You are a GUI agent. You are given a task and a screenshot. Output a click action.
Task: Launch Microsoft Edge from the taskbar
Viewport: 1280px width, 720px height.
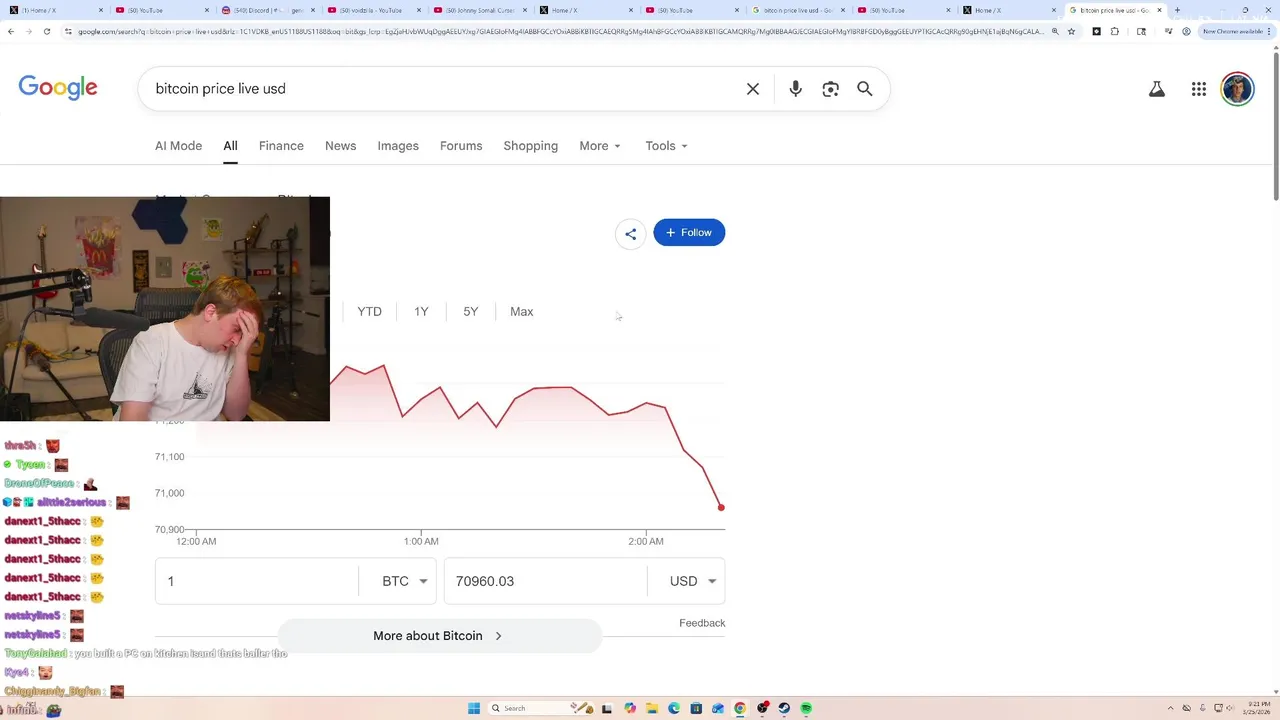pos(674,708)
